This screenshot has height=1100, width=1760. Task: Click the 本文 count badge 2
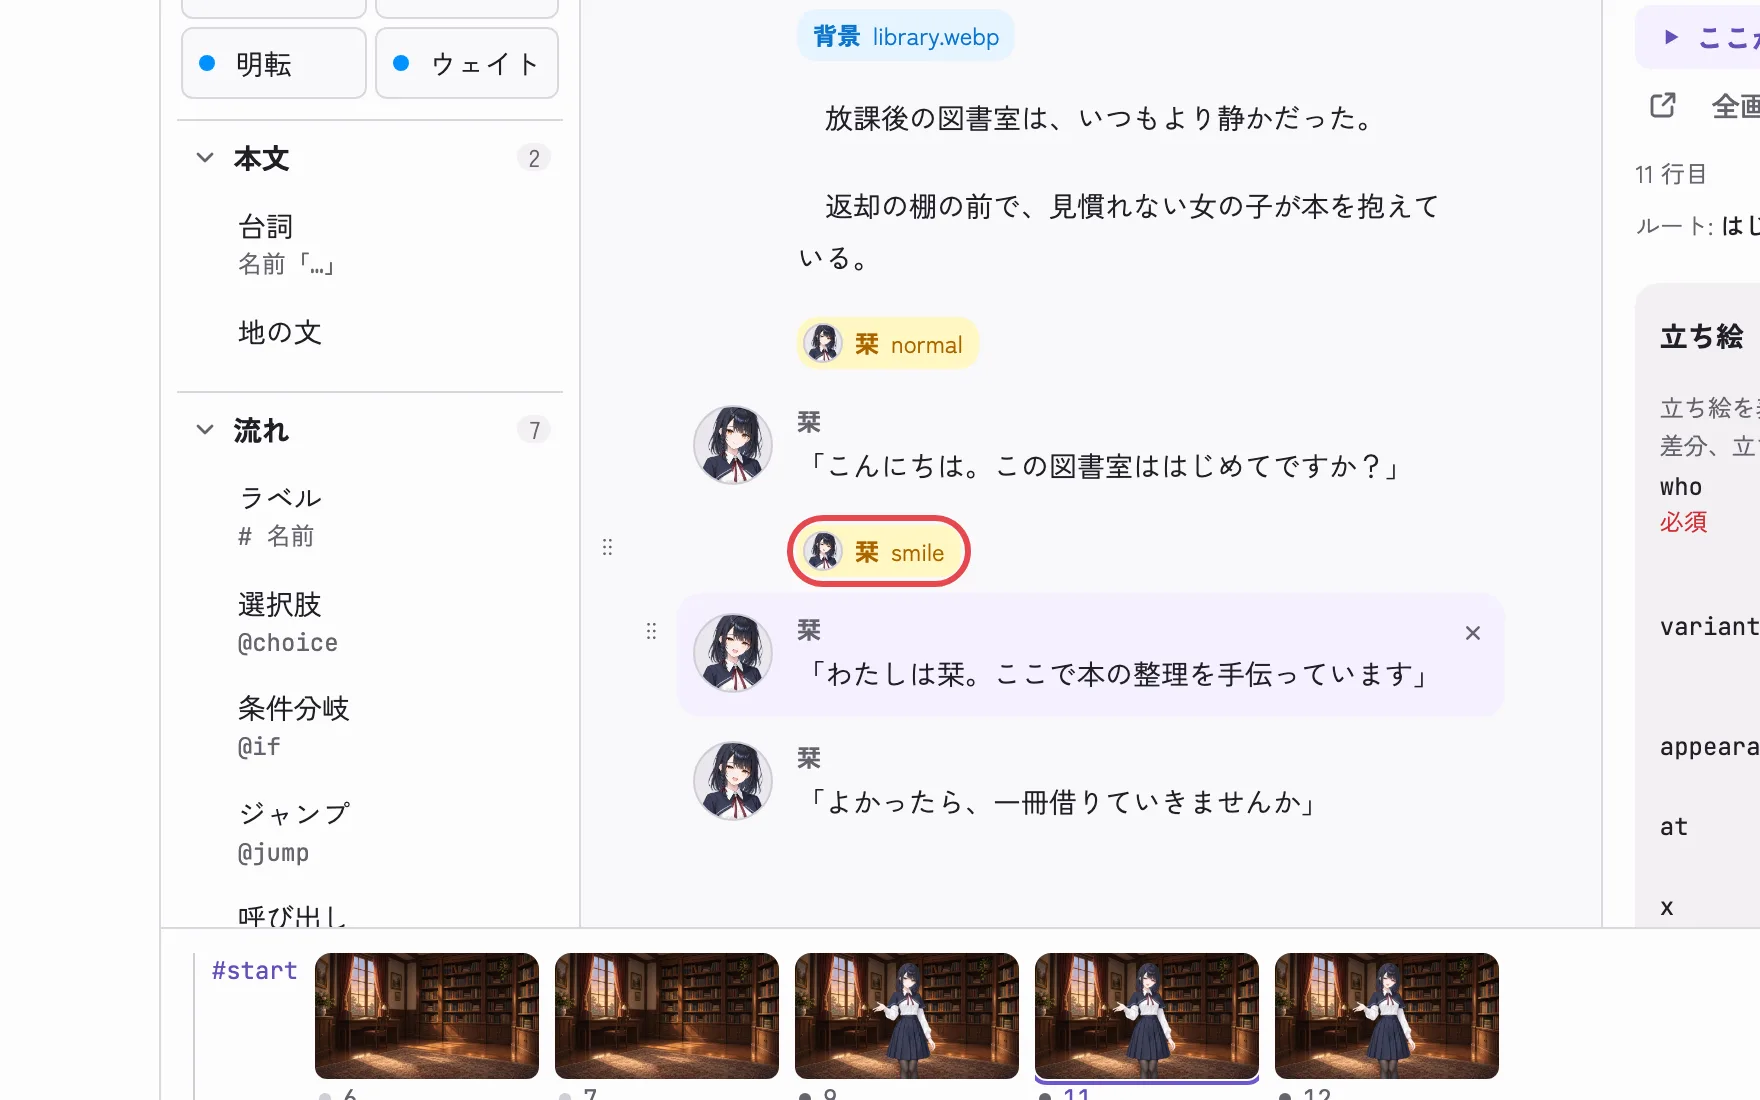534,158
